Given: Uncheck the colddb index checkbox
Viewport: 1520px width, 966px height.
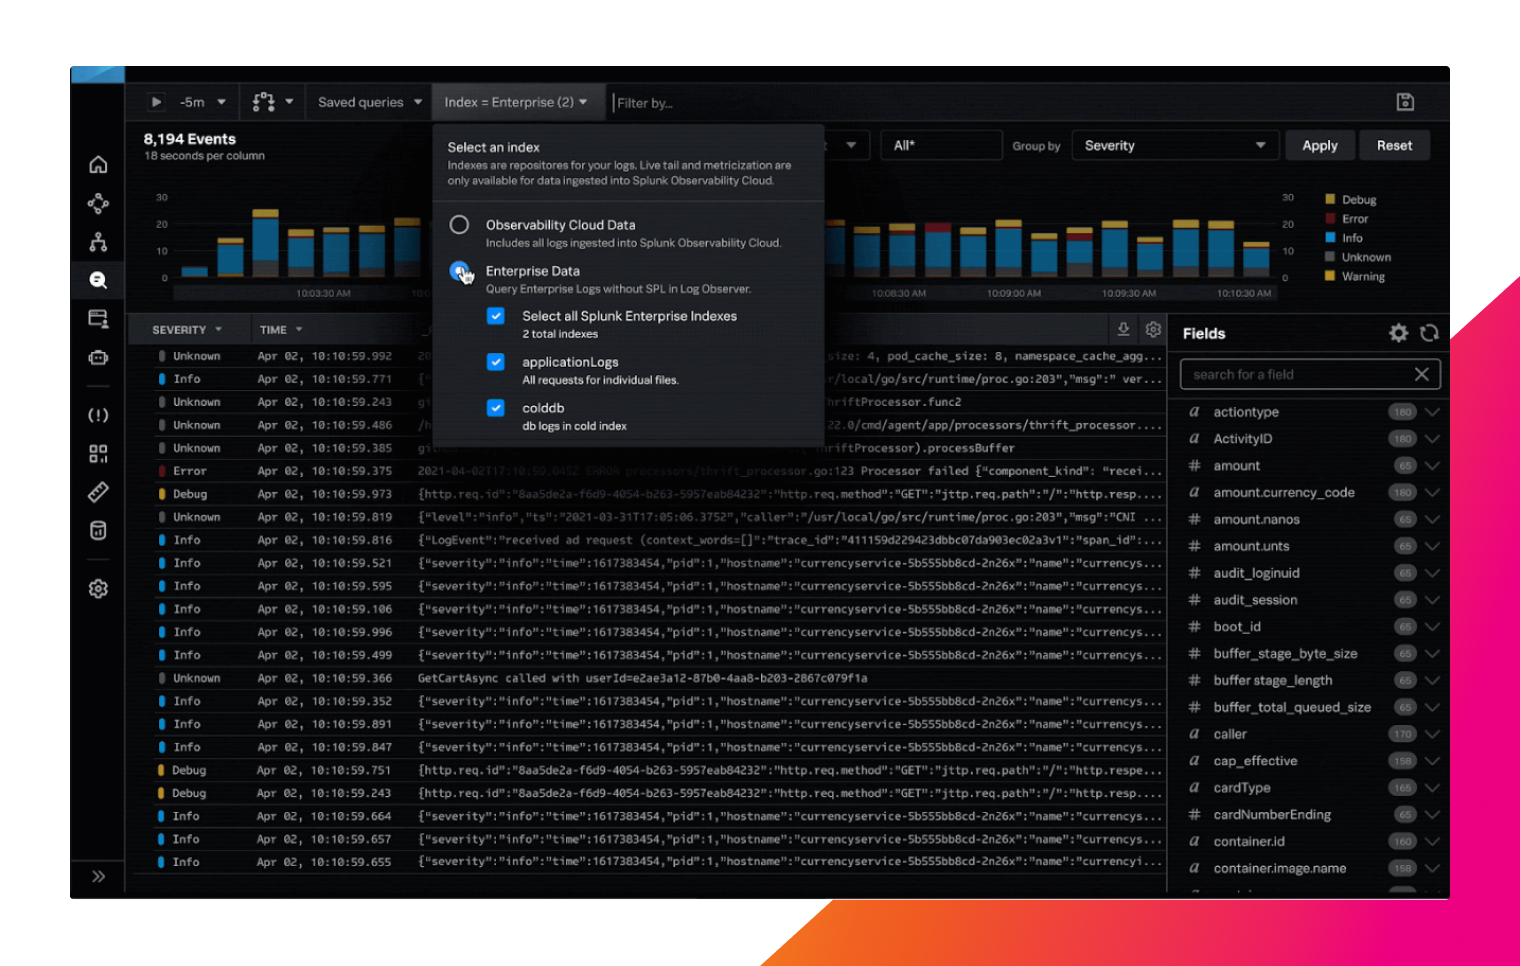Looking at the screenshot, I should [495, 407].
